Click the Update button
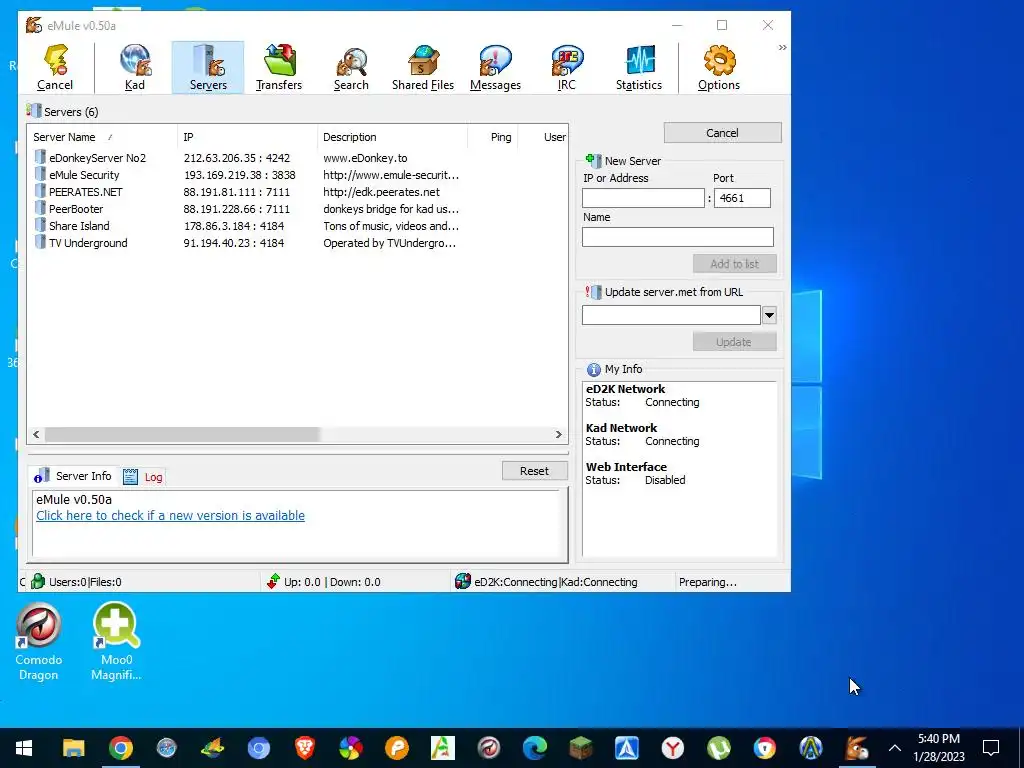This screenshot has height=768, width=1024. (x=735, y=342)
